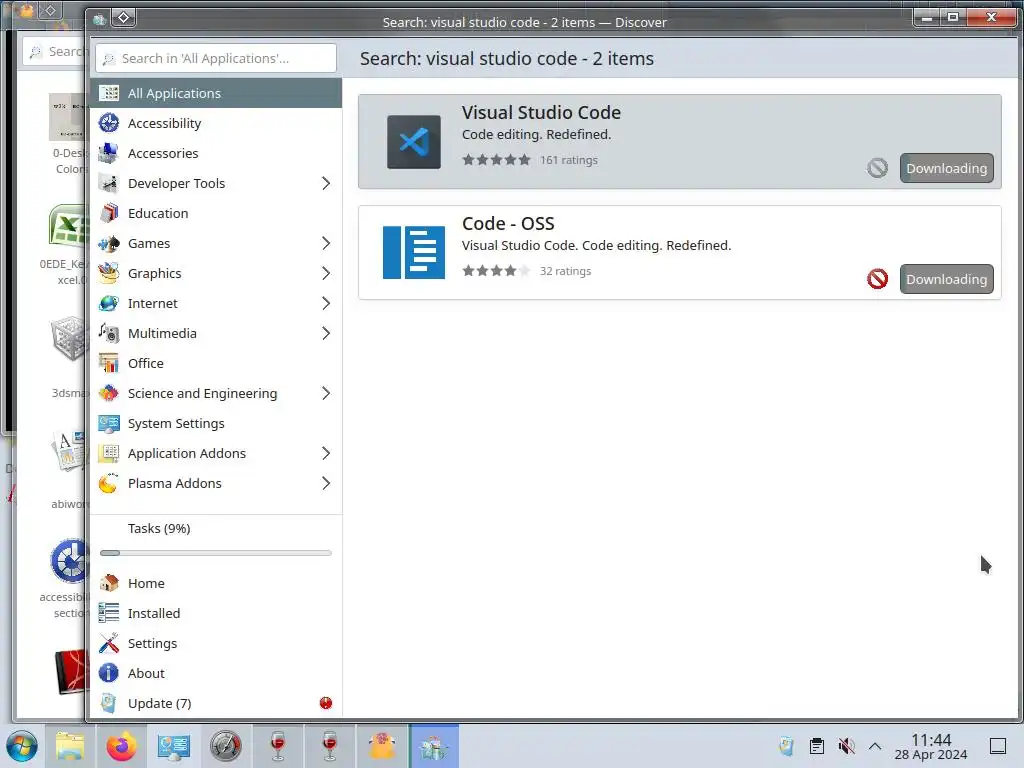Open the Education category

coord(216,214)
